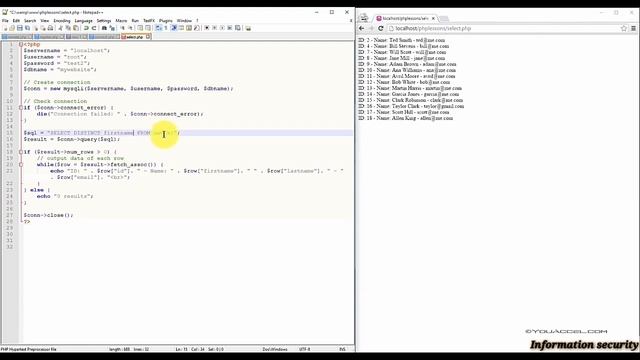Open a new Chrome tab
This screenshot has height=360, width=640.
click(x=444, y=19)
